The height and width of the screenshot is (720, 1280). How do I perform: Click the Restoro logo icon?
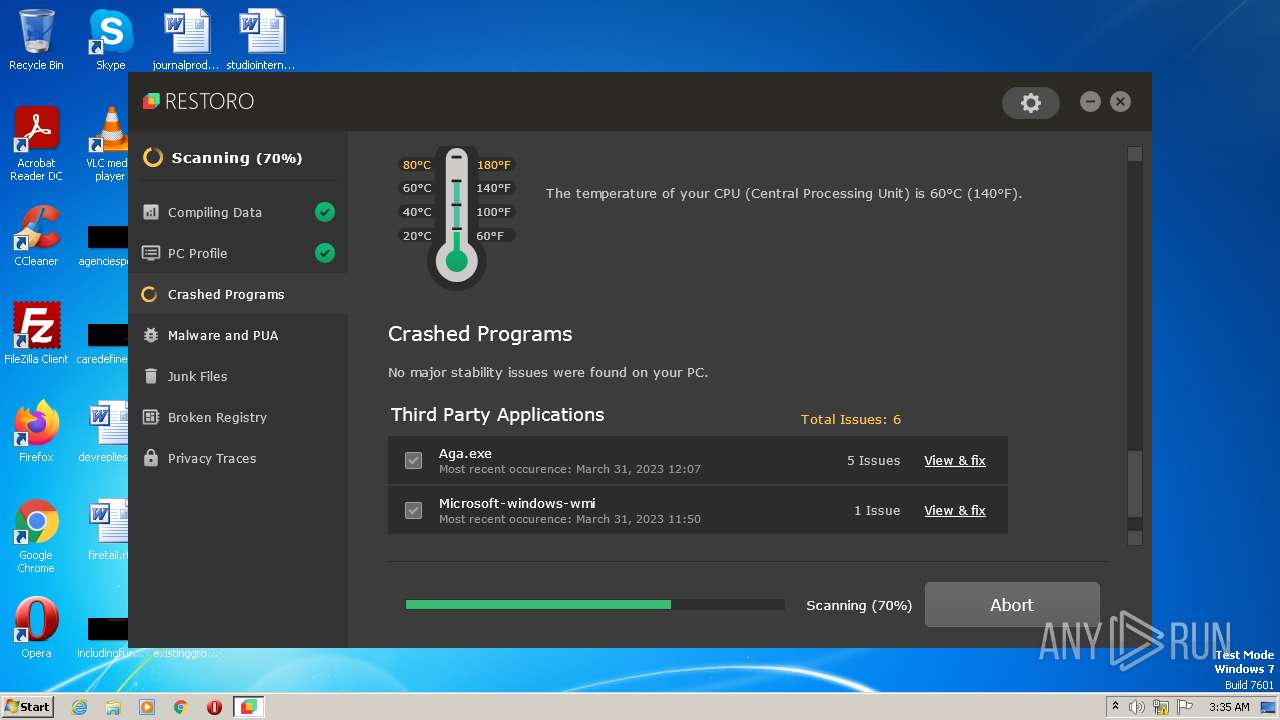(x=151, y=101)
